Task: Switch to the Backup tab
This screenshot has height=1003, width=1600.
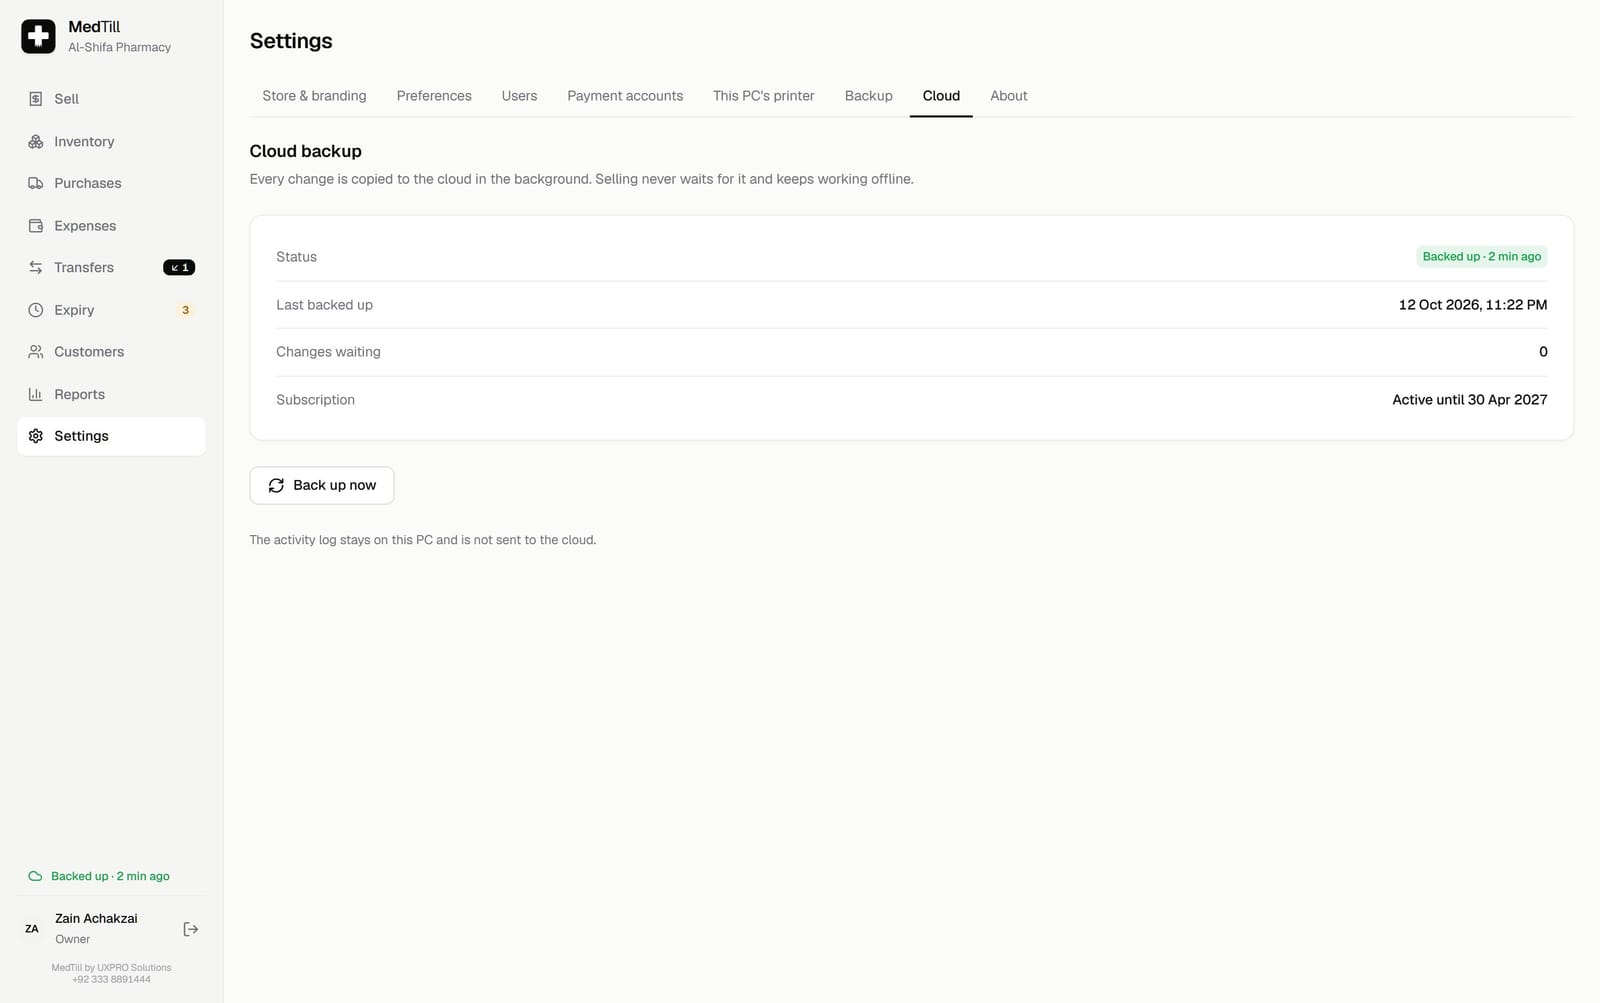Action: pyautogui.click(x=869, y=96)
